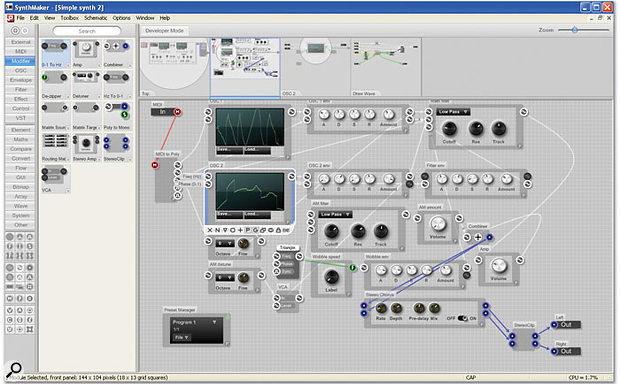Click the lock icon on OSC 2 action bar
Viewport: 620px width, 384px height.
click(278, 230)
